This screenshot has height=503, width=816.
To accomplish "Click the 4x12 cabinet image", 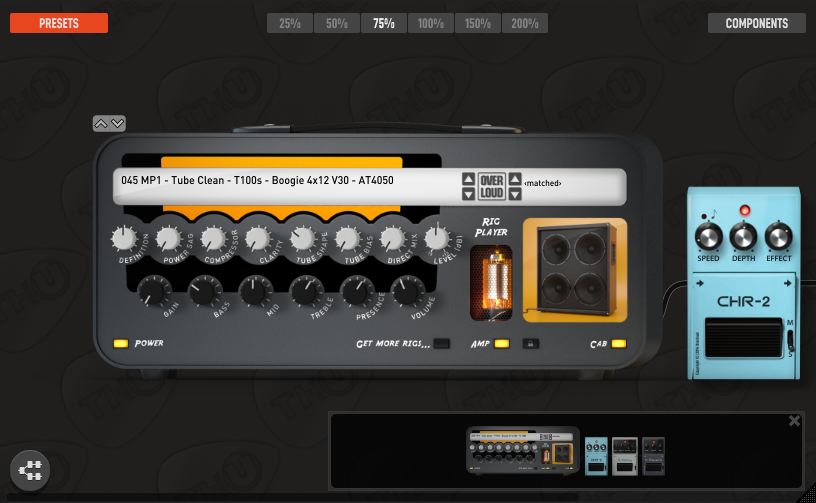I will [575, 270].
